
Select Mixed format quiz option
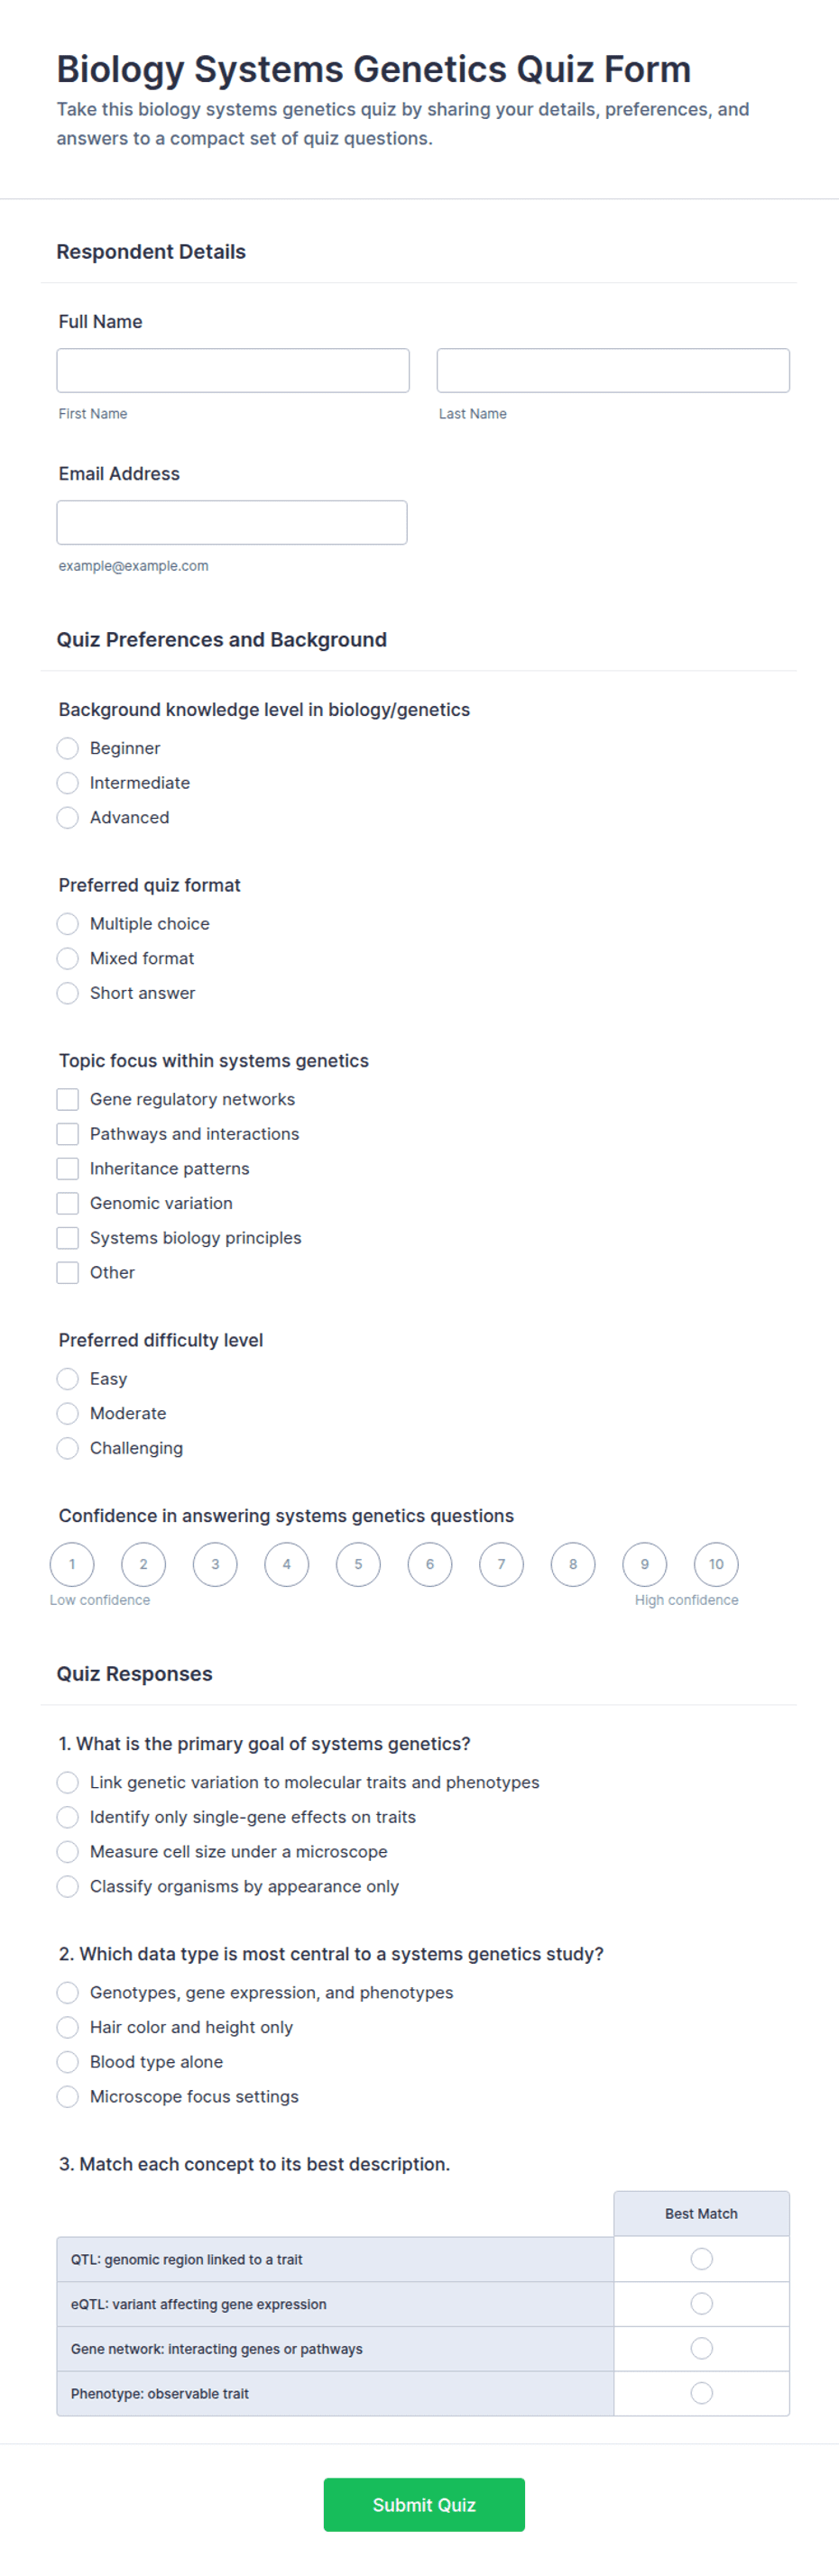click(x=68, y=958)
